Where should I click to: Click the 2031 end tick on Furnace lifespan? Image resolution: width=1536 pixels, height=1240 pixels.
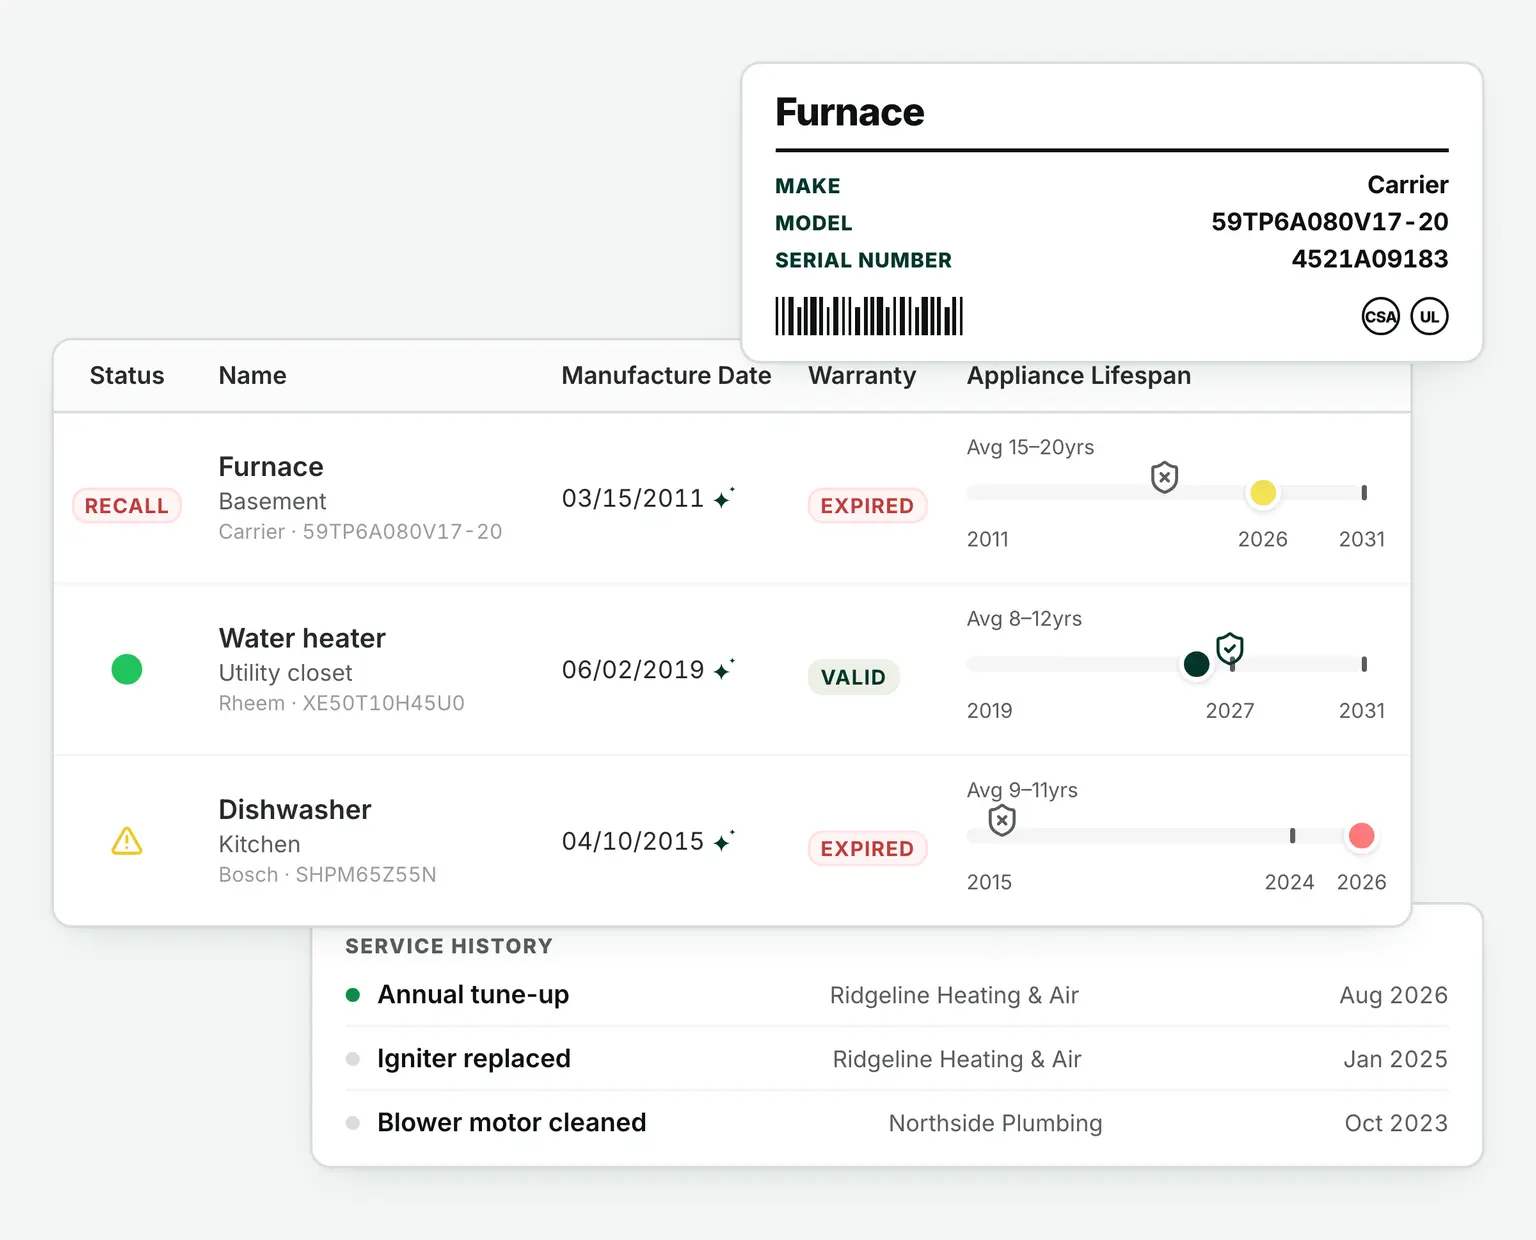pos(1364,492)
